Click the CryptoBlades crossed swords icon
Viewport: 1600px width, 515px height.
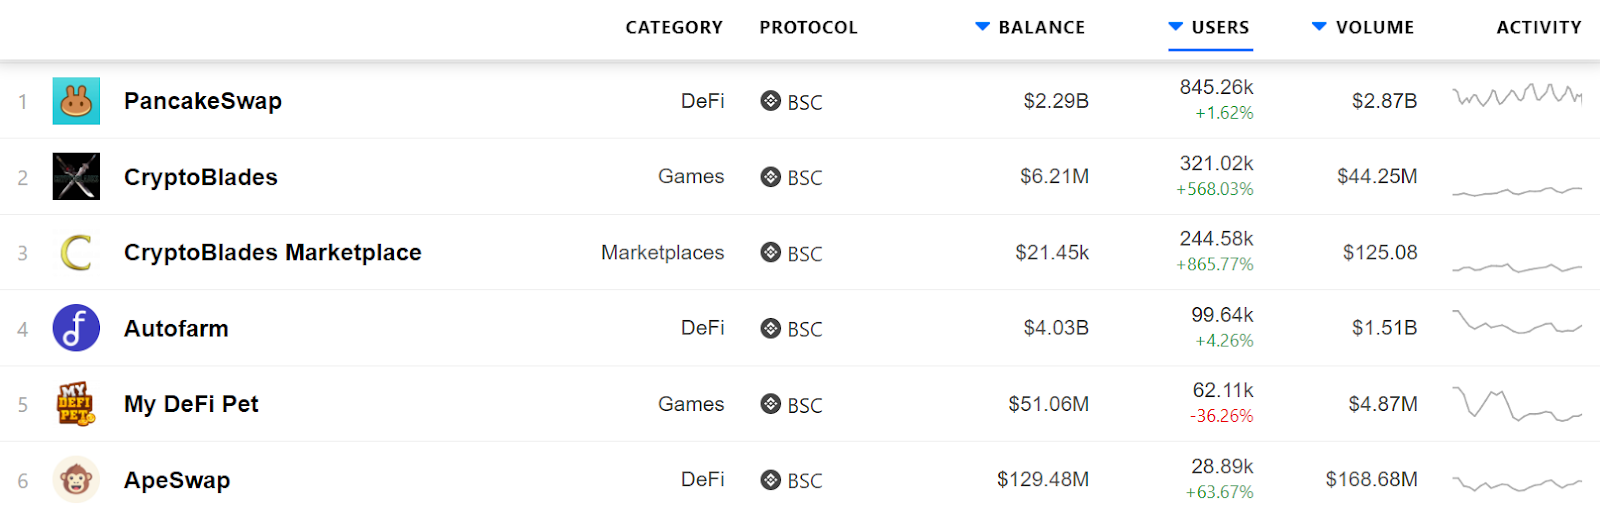(x=76, y=177)
